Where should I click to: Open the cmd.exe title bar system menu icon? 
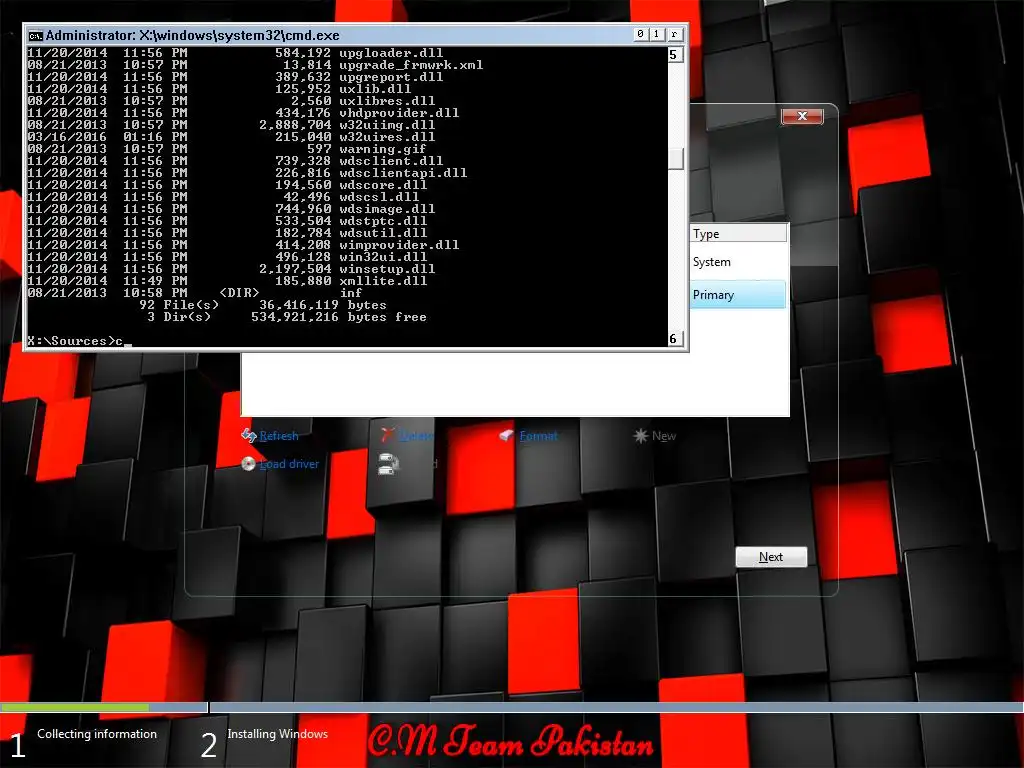35,35
